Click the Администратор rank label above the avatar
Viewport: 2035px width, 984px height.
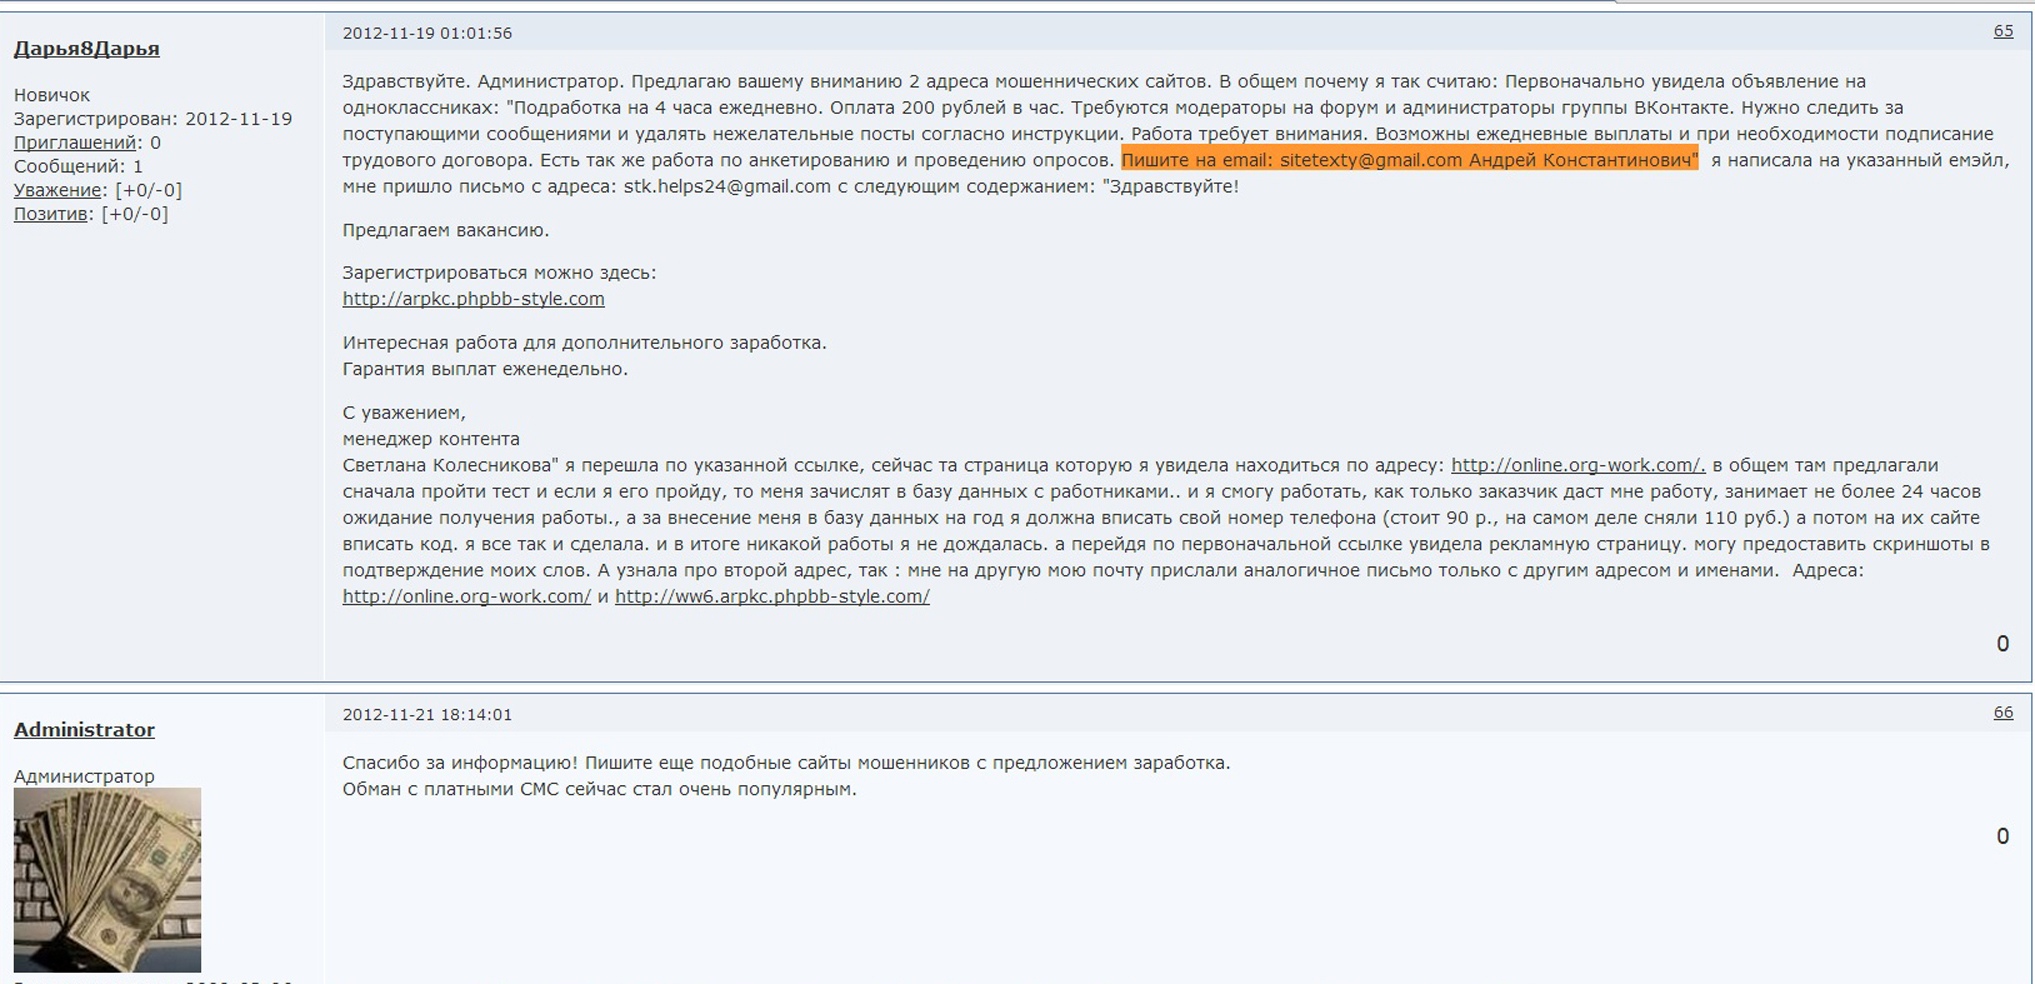(x=84, y=776)
